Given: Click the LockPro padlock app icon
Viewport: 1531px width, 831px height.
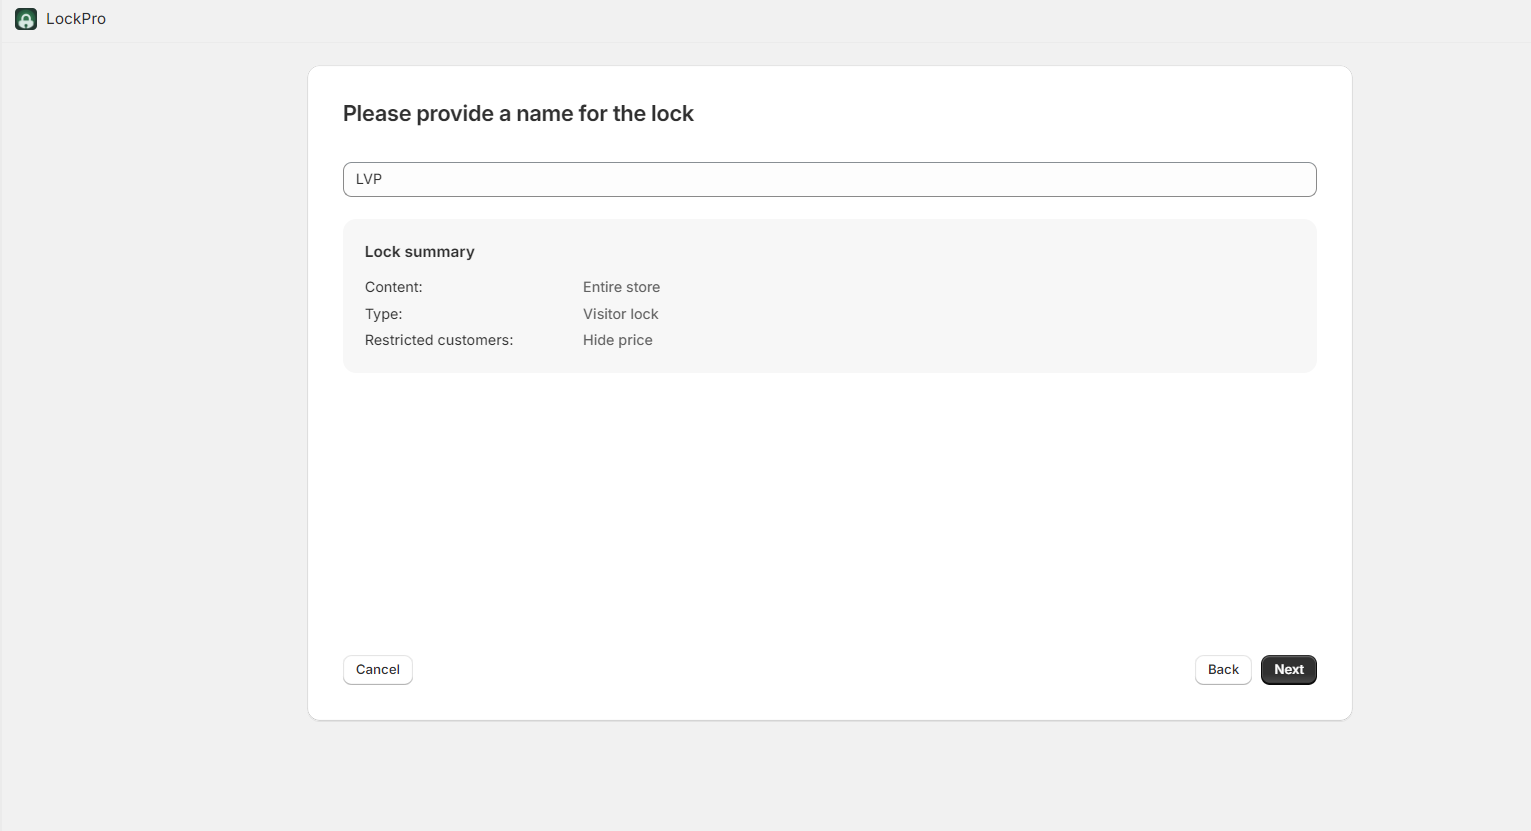Looking at the screenshot, I should click(26, 19).
